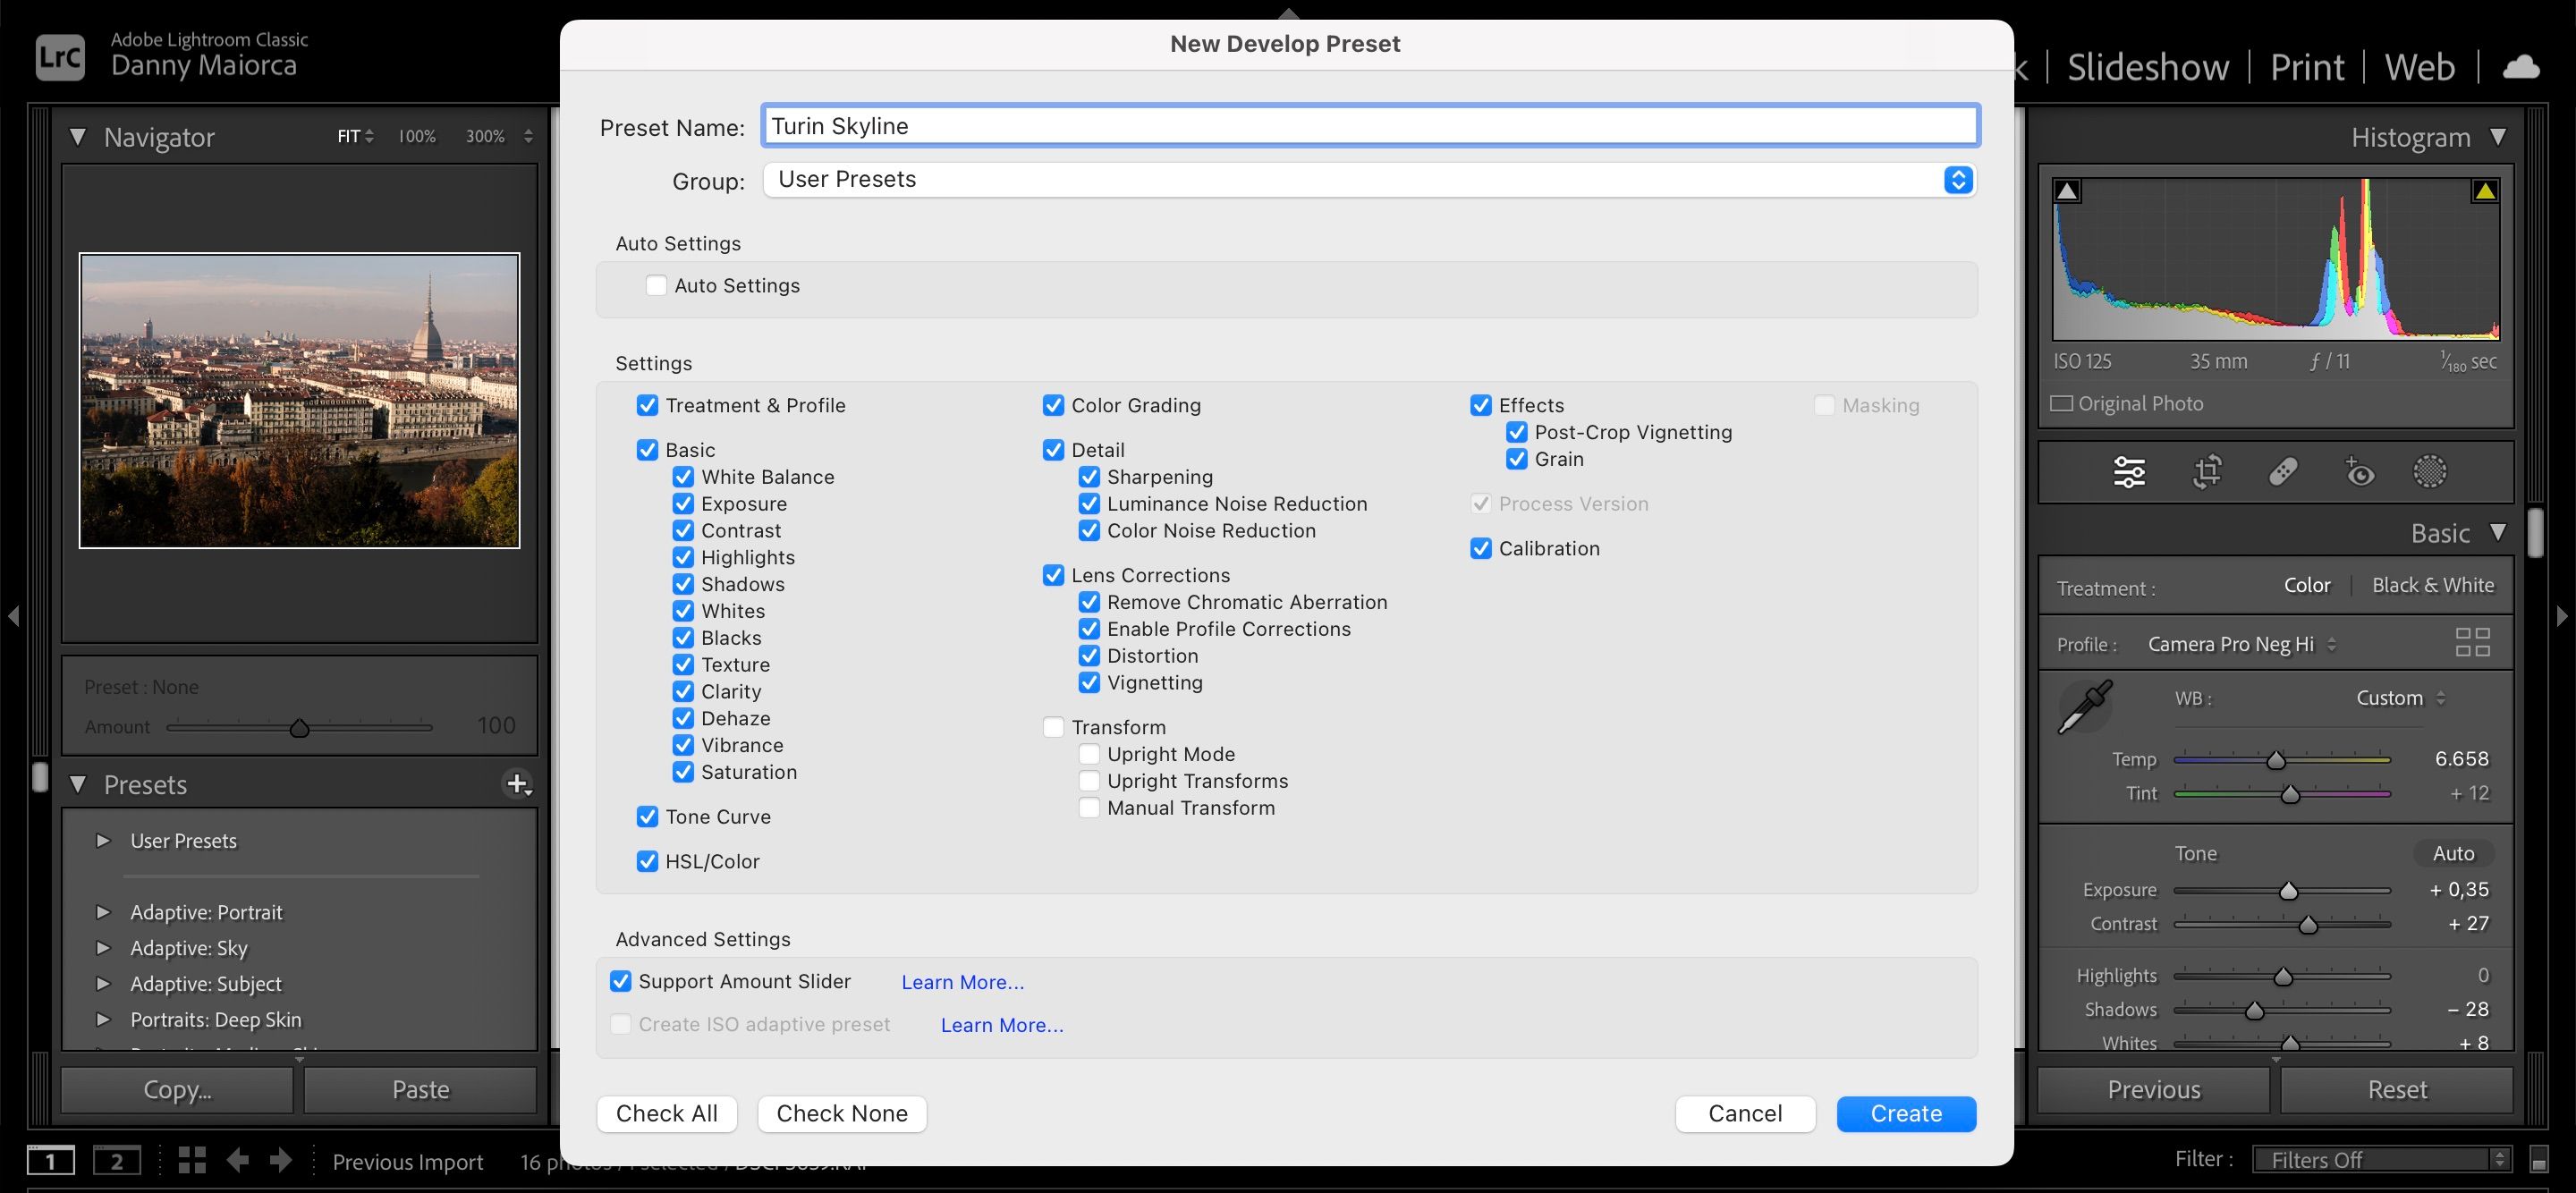Screen dimensions: 2576x1193
Task: Open the Masking tool
Action: pyautogui.click(x=2429, y=471)
